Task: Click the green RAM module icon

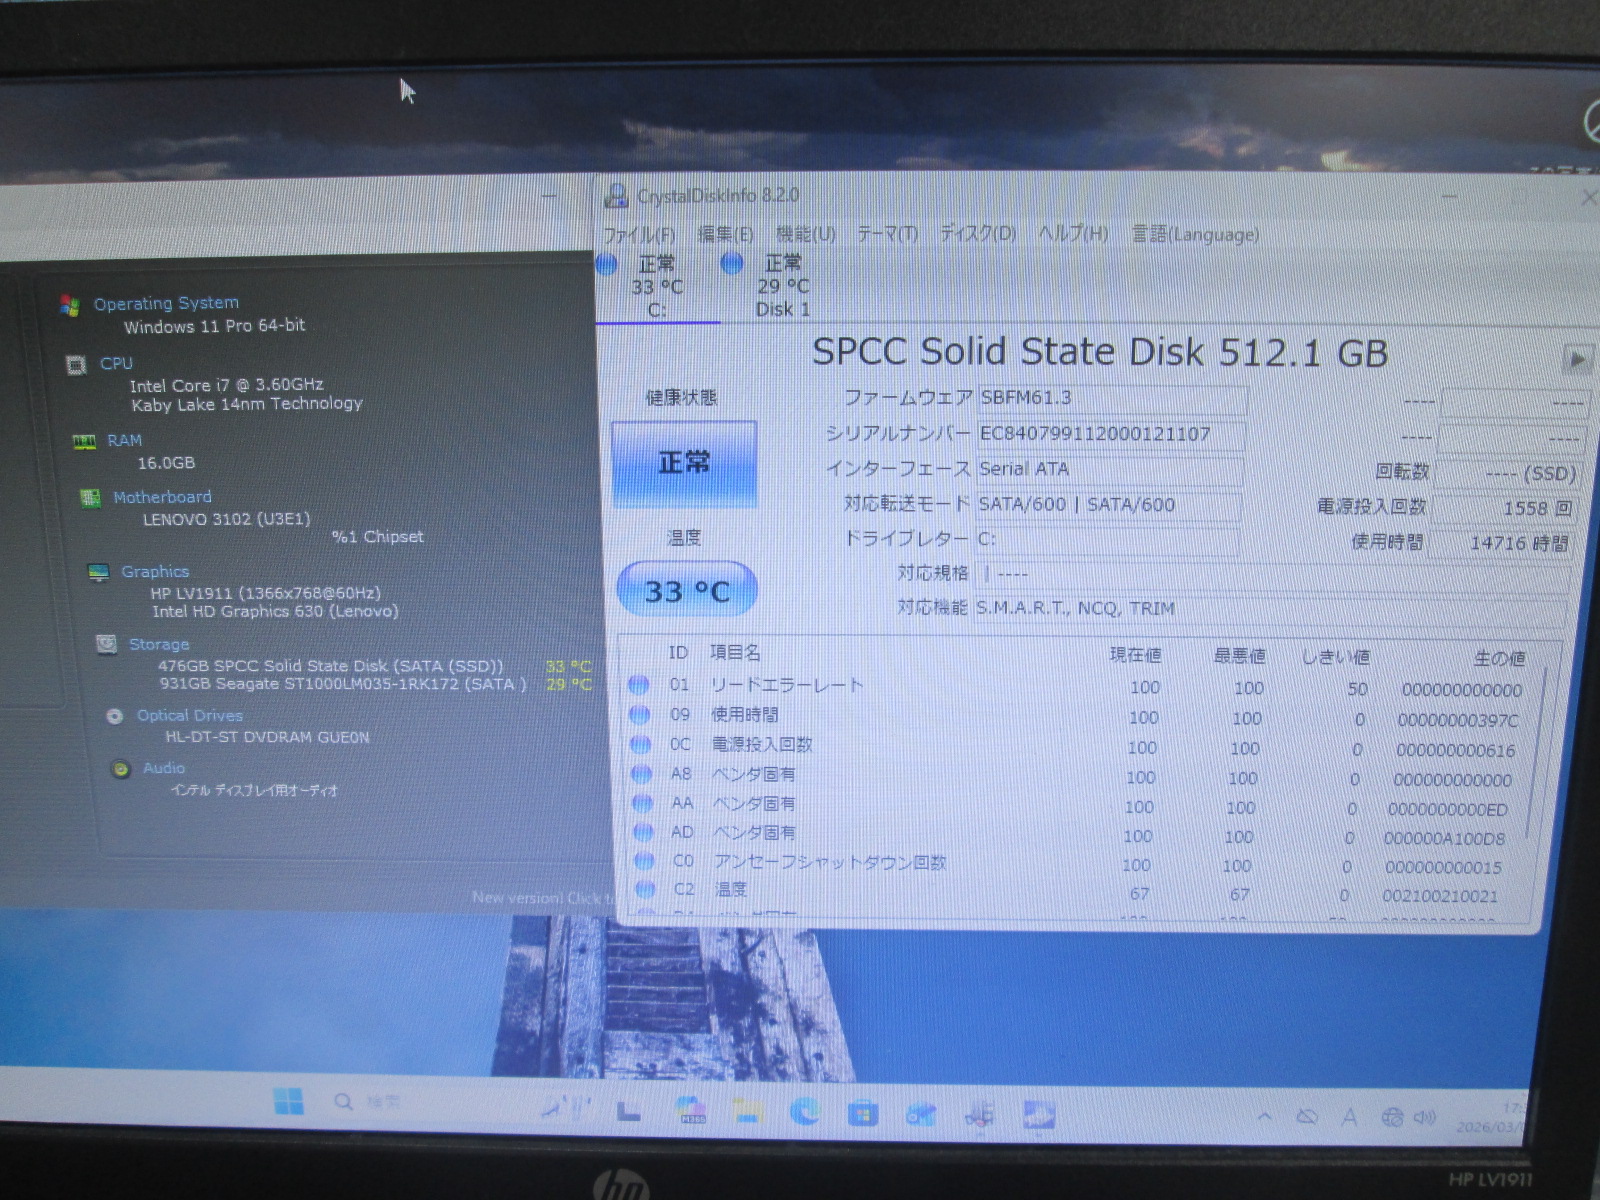Action: 84,441
